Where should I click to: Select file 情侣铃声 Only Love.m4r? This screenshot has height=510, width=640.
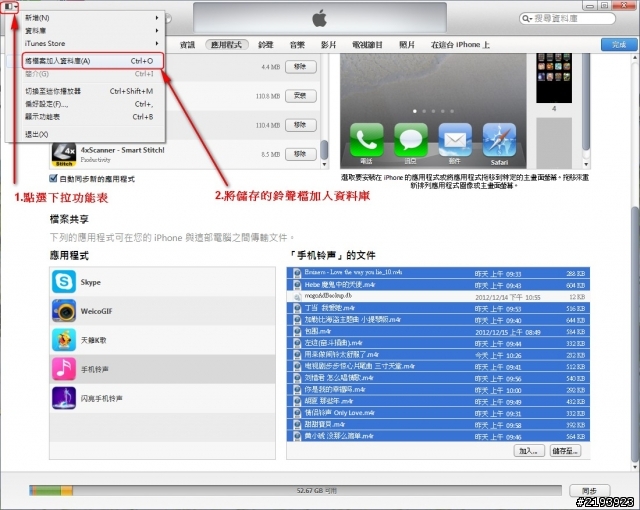[438, 412]
